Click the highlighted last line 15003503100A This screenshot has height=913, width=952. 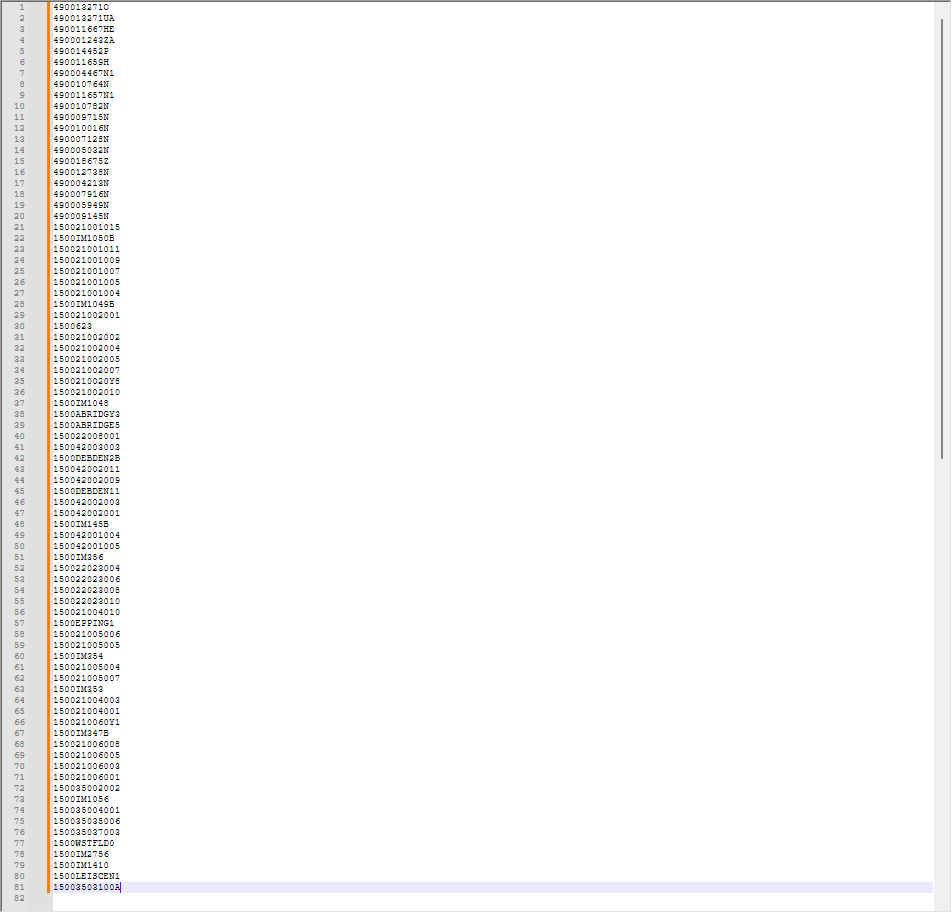tap(86, 887)
